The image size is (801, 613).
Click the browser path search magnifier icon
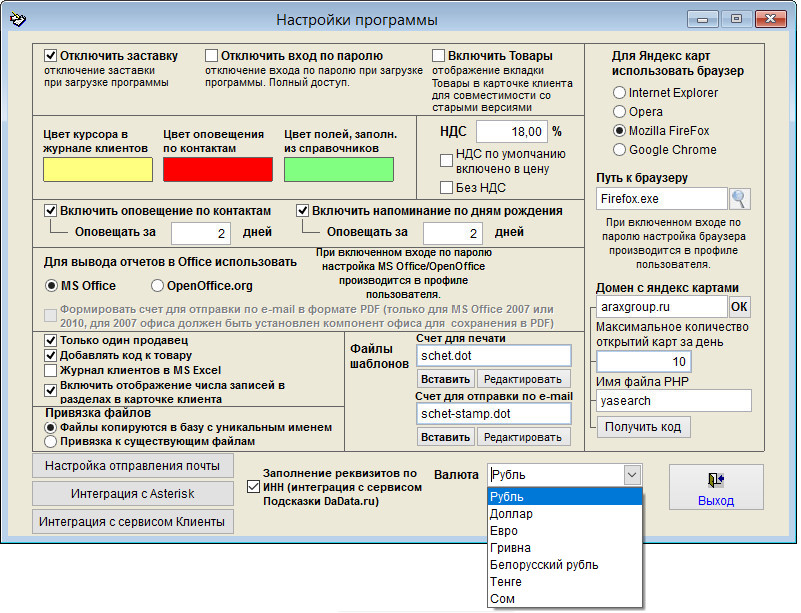coord(739,199)
